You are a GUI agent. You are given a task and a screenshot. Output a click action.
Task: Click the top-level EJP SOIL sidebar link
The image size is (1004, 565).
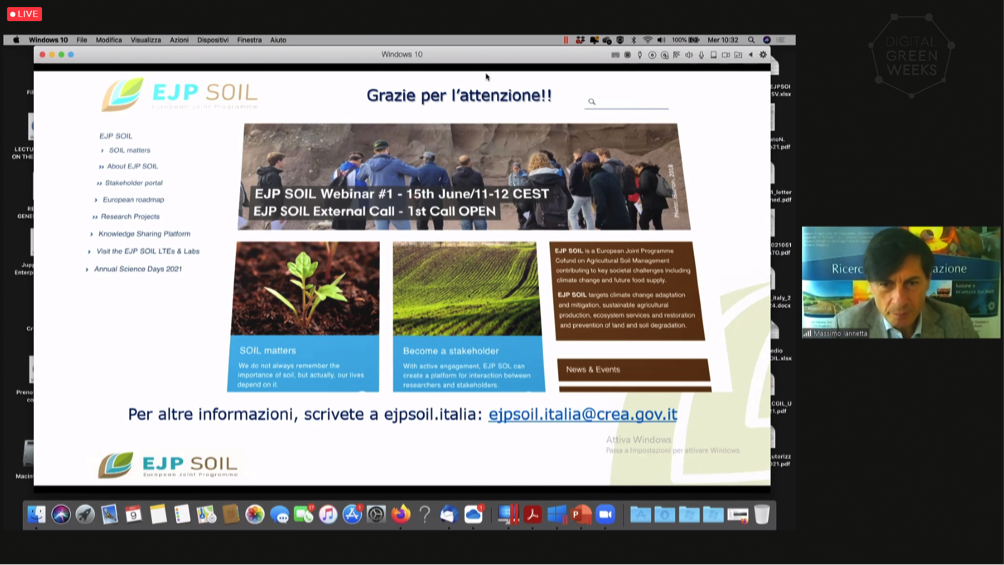(116, 136)
